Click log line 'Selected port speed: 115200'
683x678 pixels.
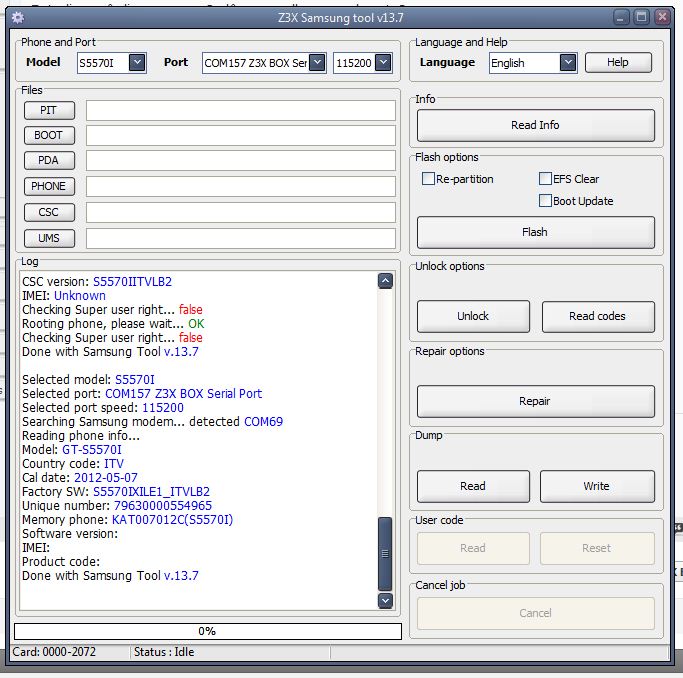click(x=103, y=408)
